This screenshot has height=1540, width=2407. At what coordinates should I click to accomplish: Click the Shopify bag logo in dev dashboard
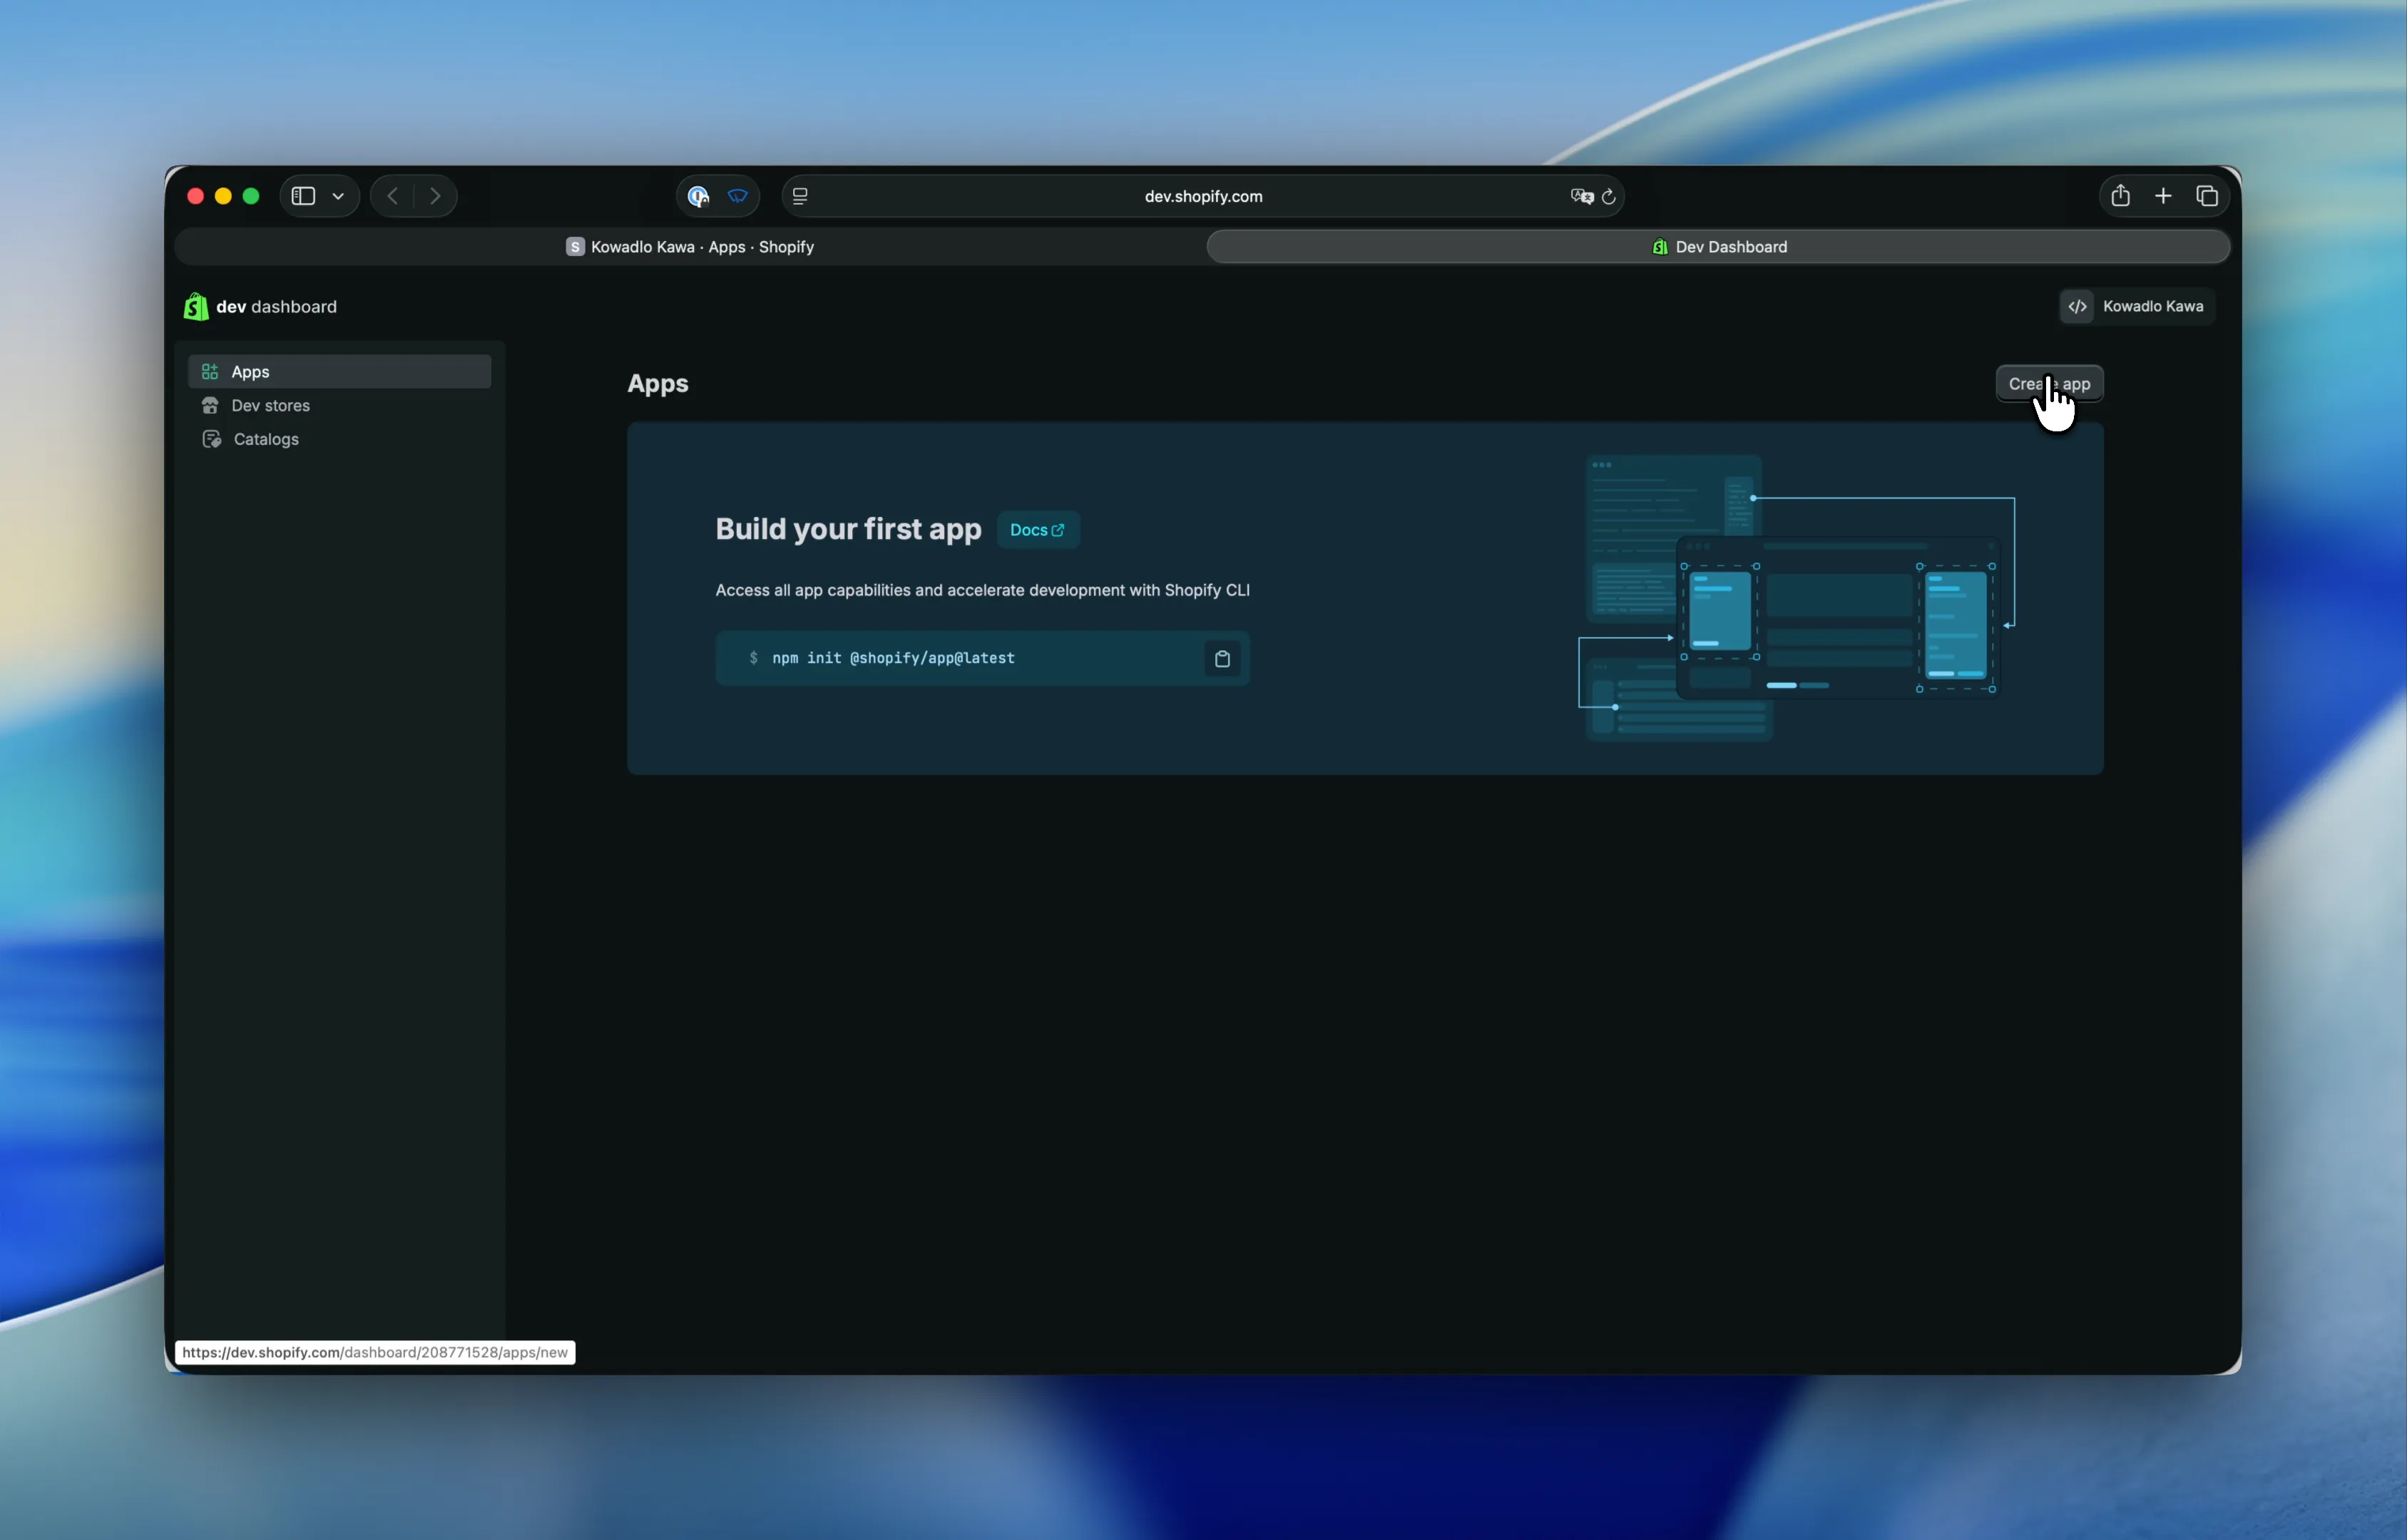pos(196,306)
